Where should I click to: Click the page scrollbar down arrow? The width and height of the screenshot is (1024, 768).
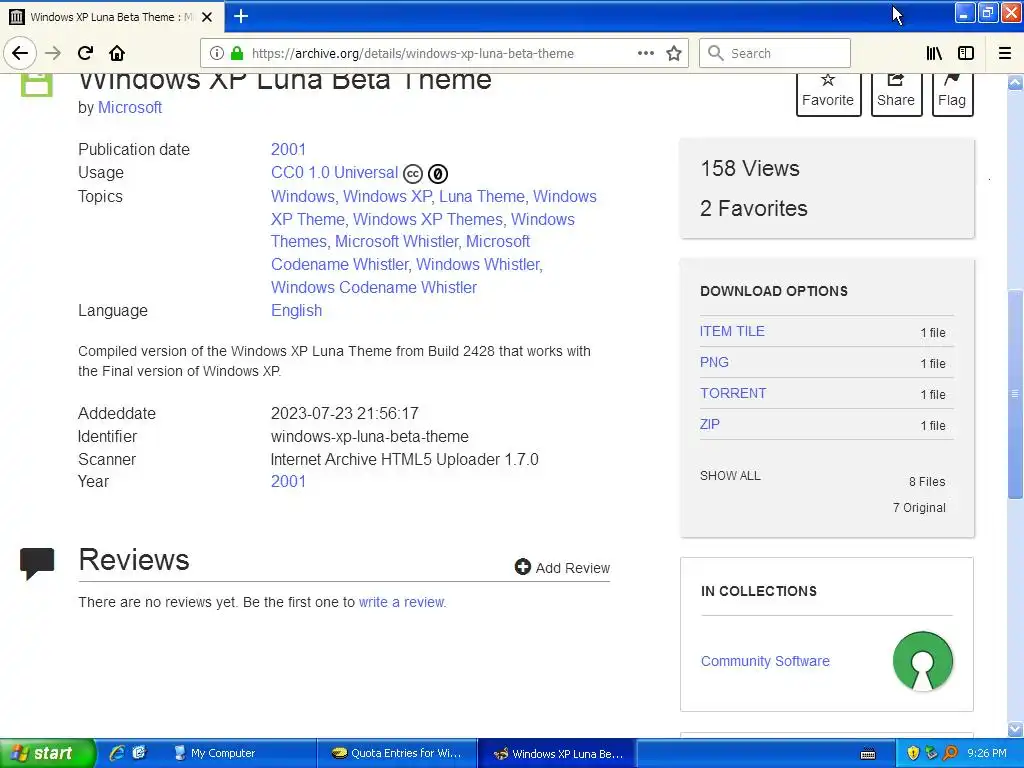[1015, 728]
